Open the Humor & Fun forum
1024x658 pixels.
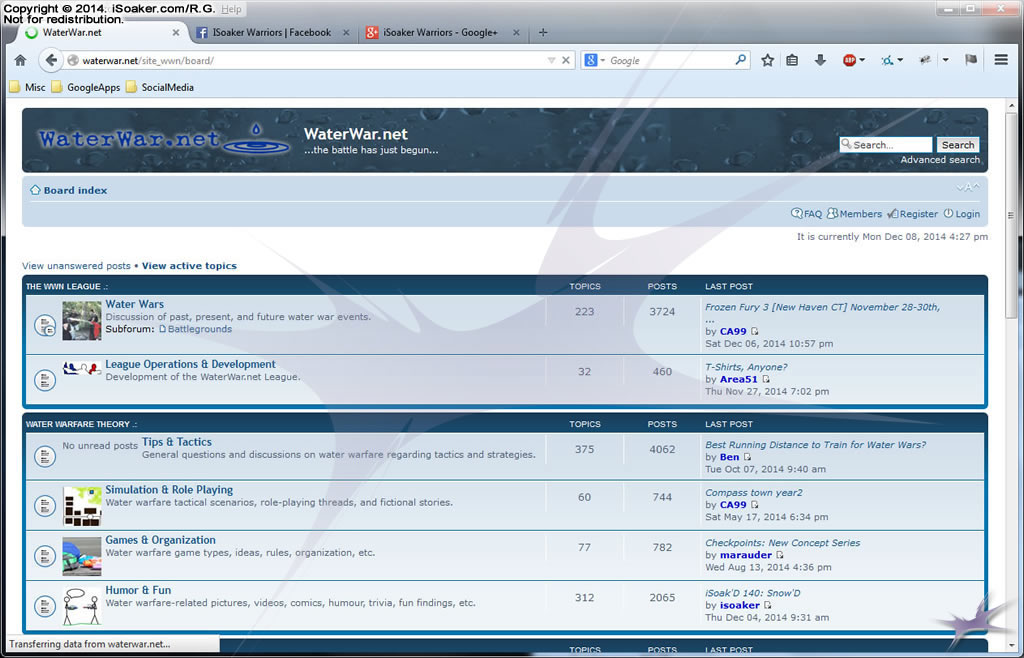point(138,590)
